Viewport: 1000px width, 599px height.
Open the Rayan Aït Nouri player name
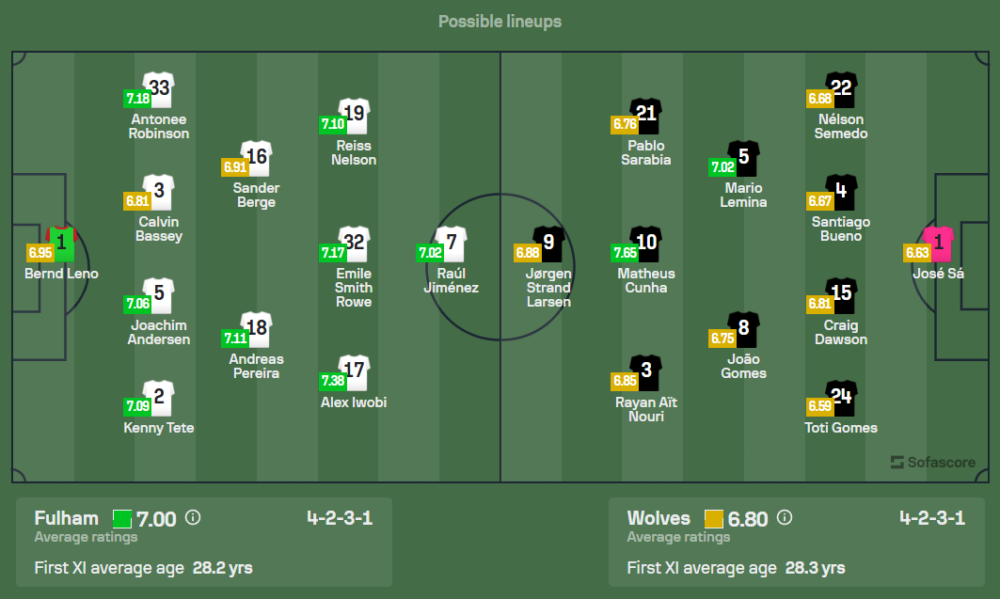(x=647, y=409)
